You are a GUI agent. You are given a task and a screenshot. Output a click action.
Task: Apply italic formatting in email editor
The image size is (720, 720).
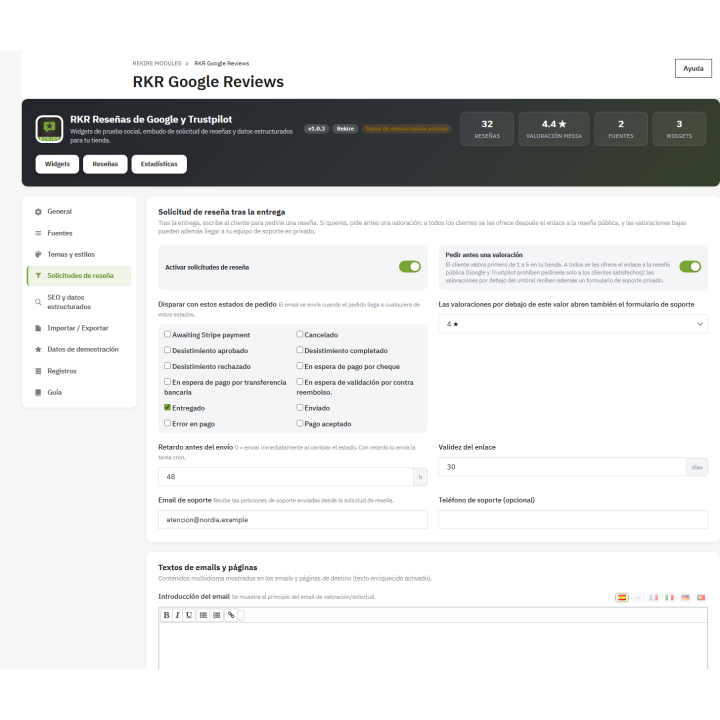tap(177, 615)
